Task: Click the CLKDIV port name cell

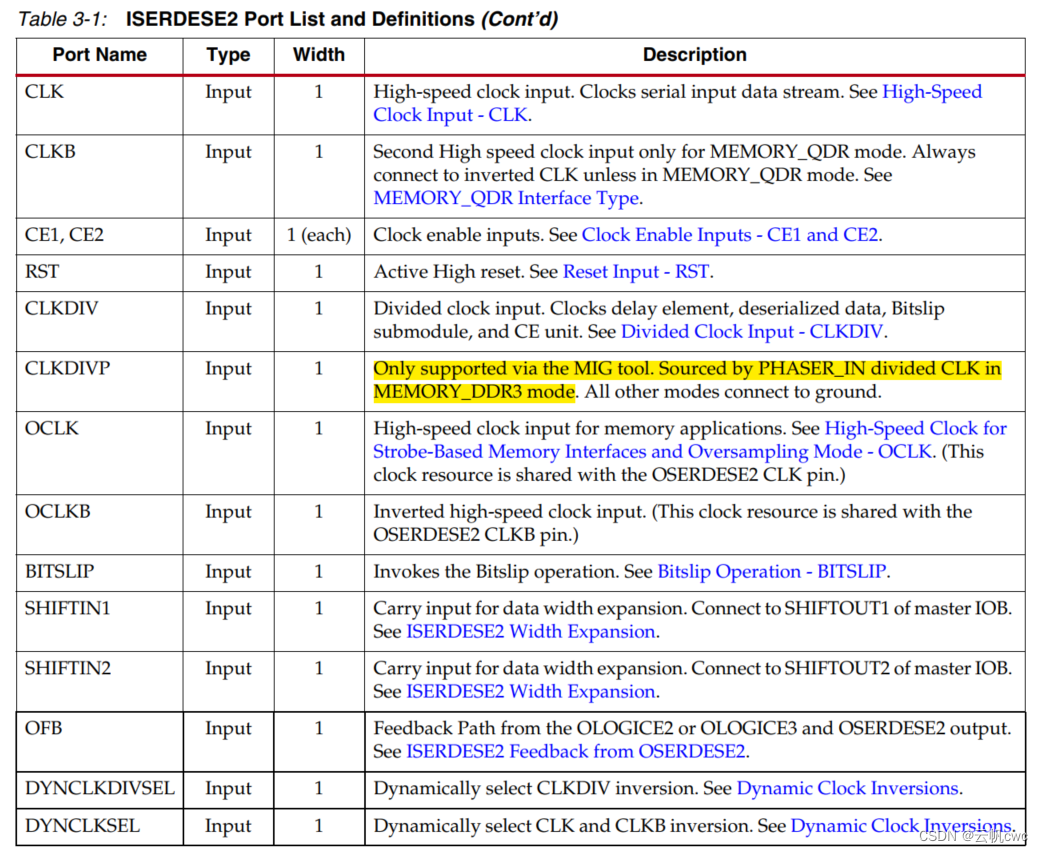Action: [100, 321]
